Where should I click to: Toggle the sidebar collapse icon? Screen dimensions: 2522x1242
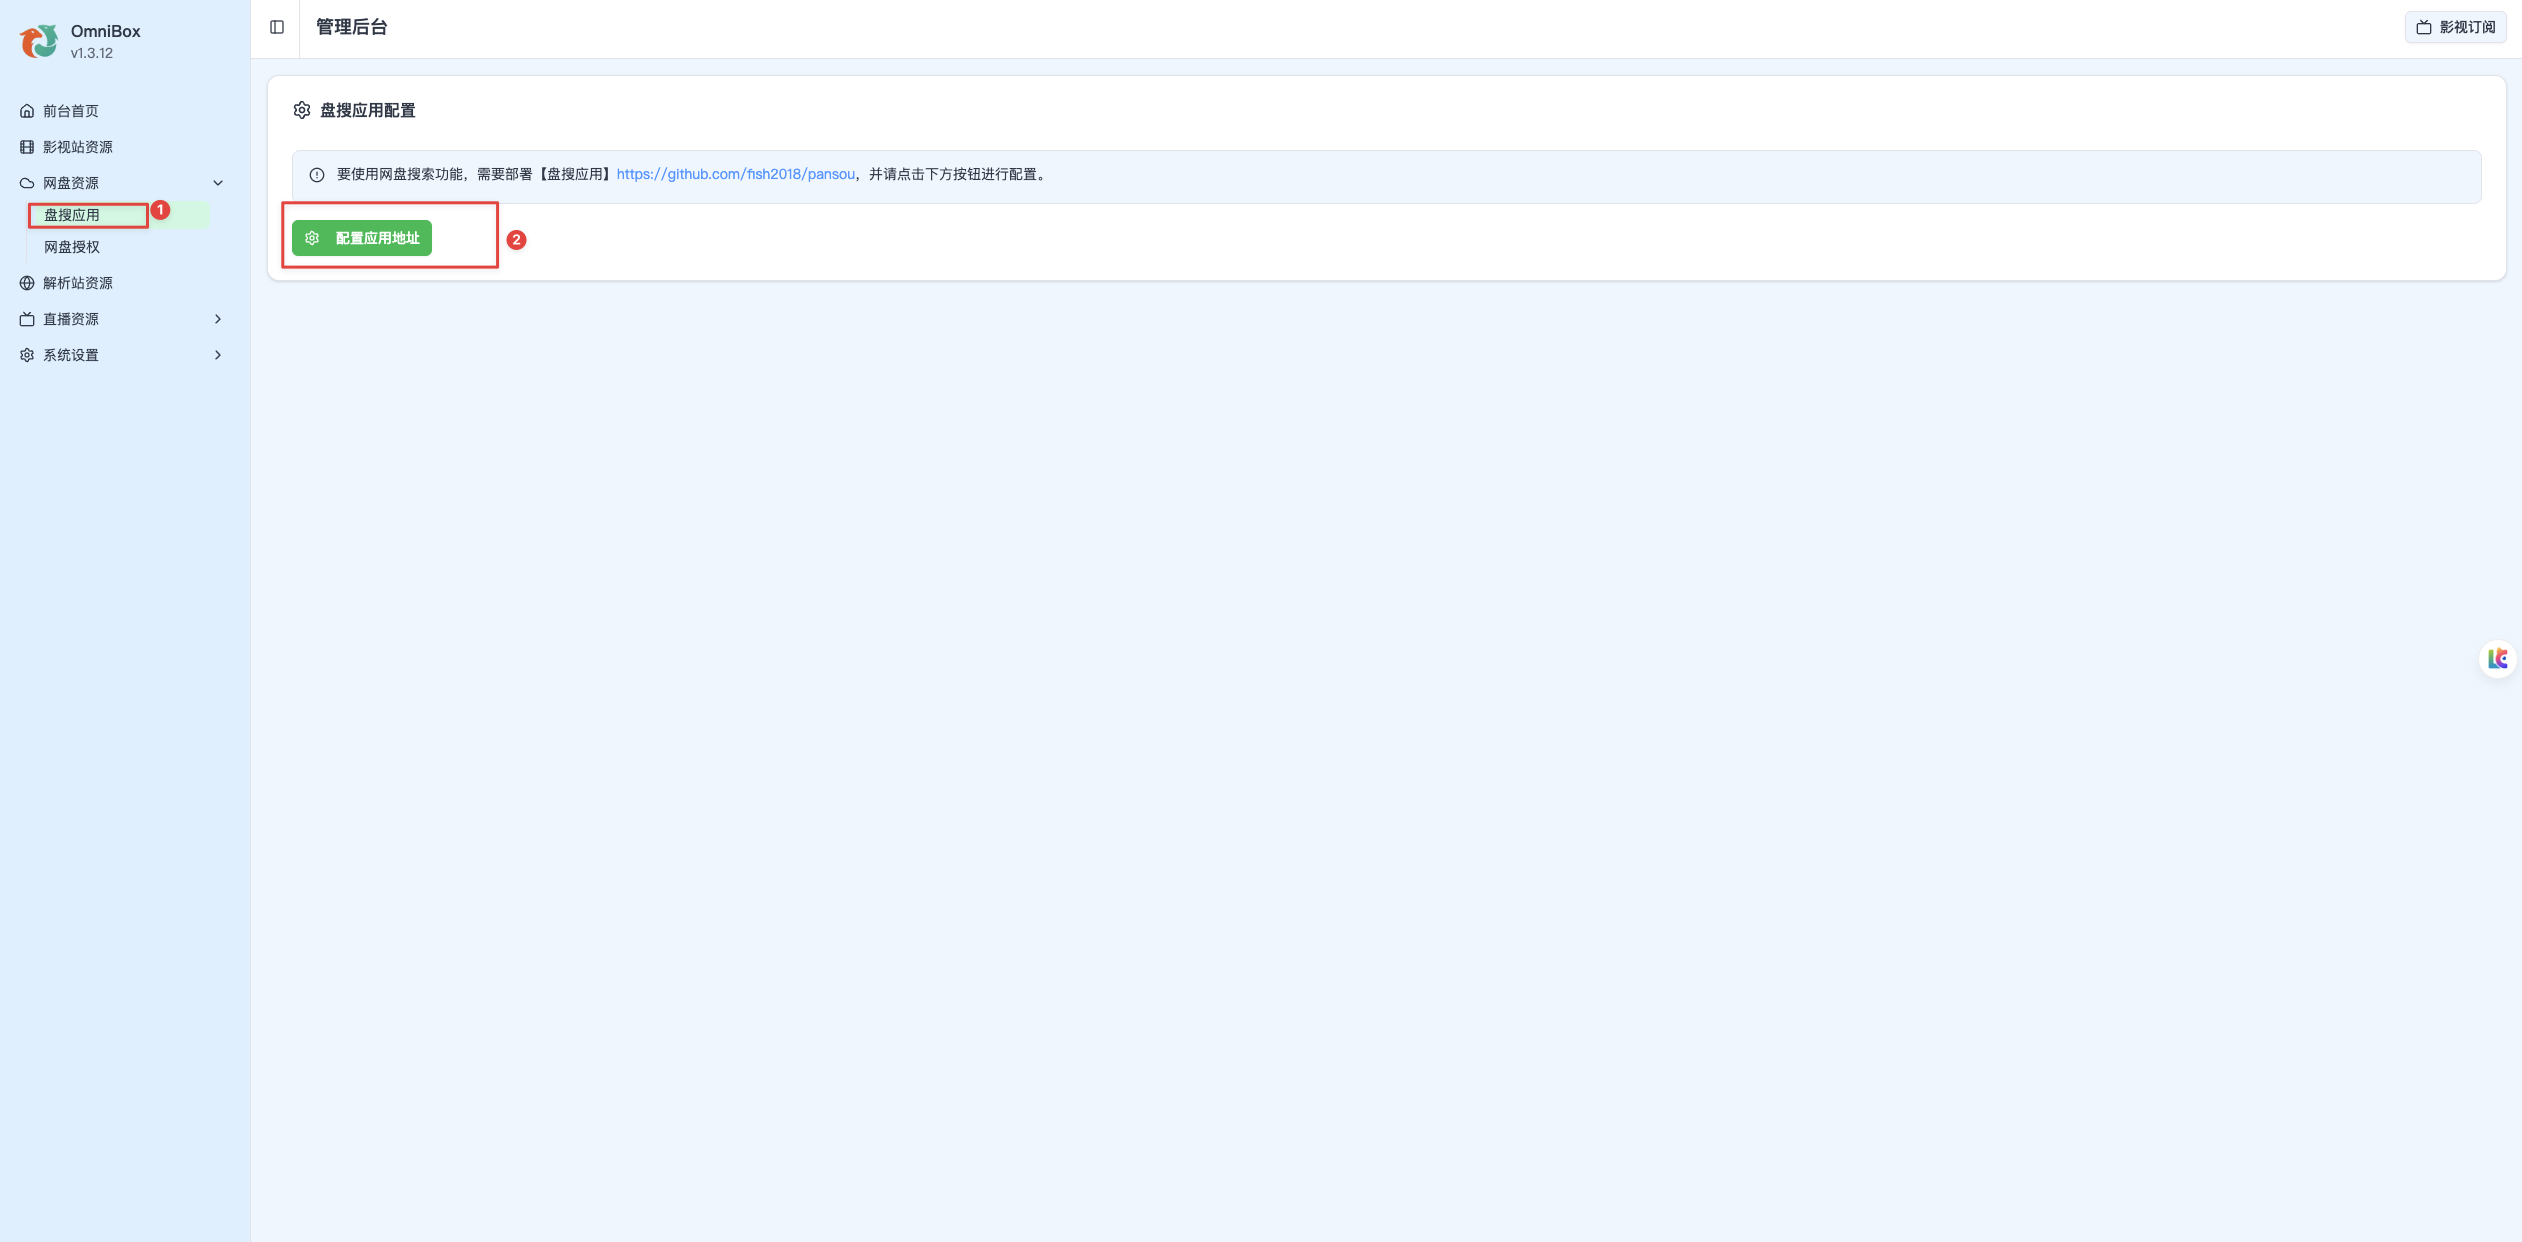point(277,27)
